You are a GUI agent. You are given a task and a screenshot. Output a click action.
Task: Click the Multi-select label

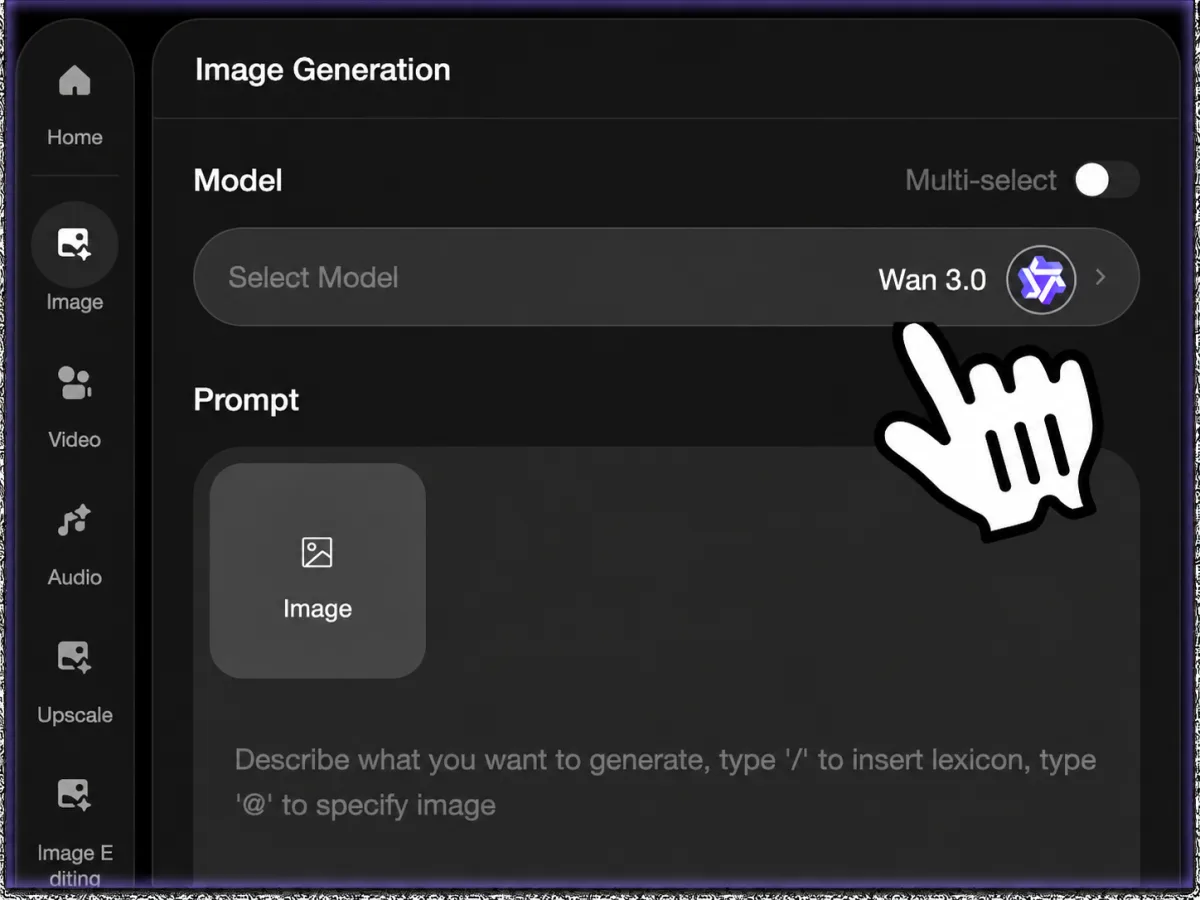981,180
